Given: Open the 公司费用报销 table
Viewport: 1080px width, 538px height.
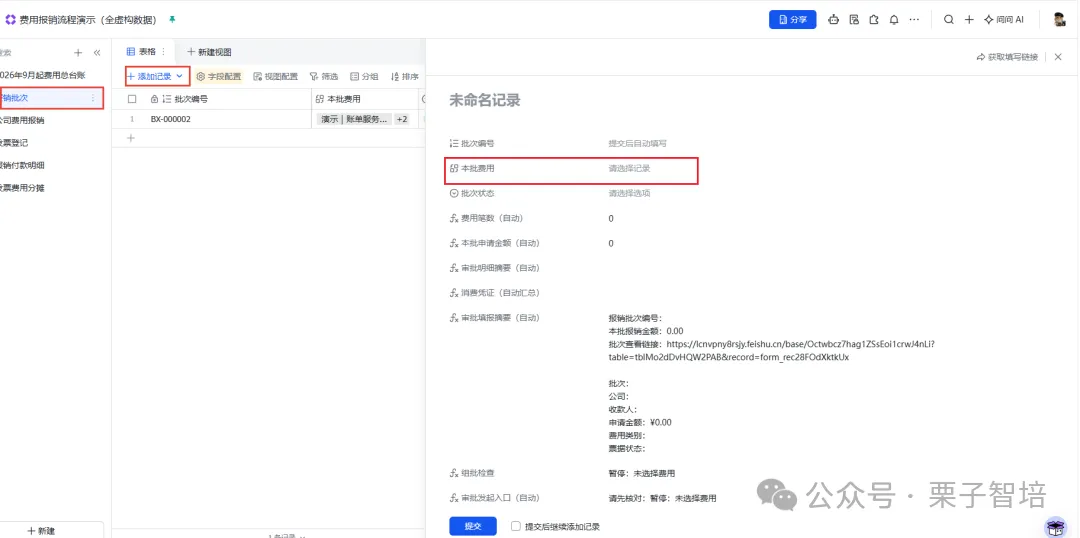Looking at the screenshot, I should click(22, 120).
